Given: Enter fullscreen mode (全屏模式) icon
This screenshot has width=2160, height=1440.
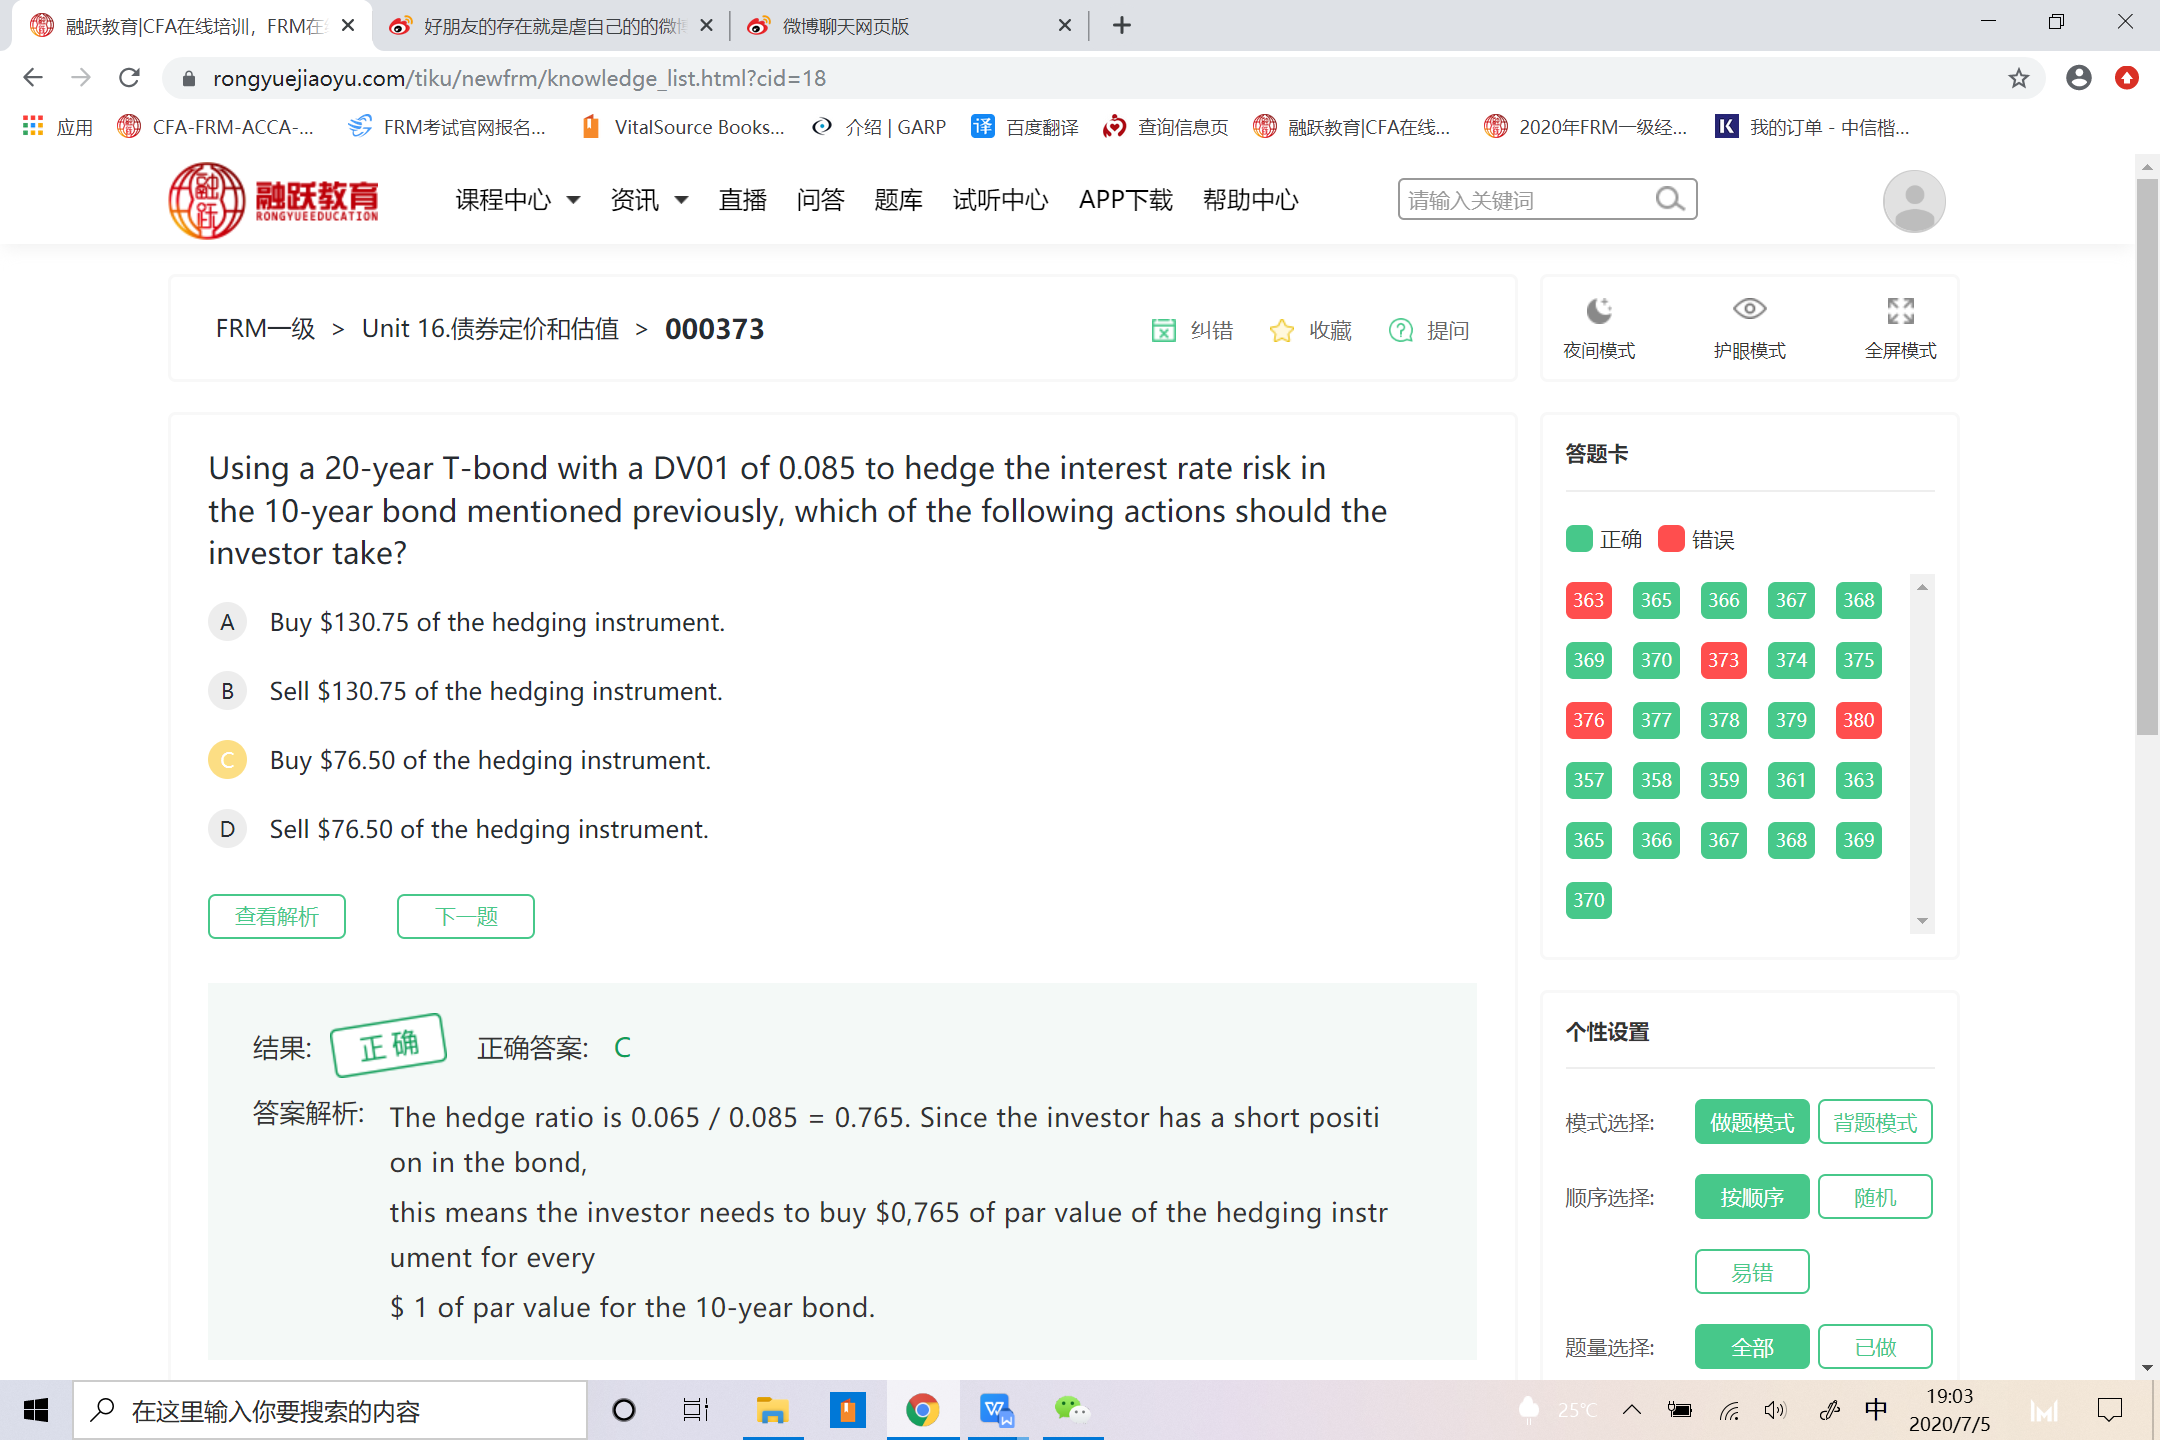Looking at the screenshot, I should point(1900,311).
